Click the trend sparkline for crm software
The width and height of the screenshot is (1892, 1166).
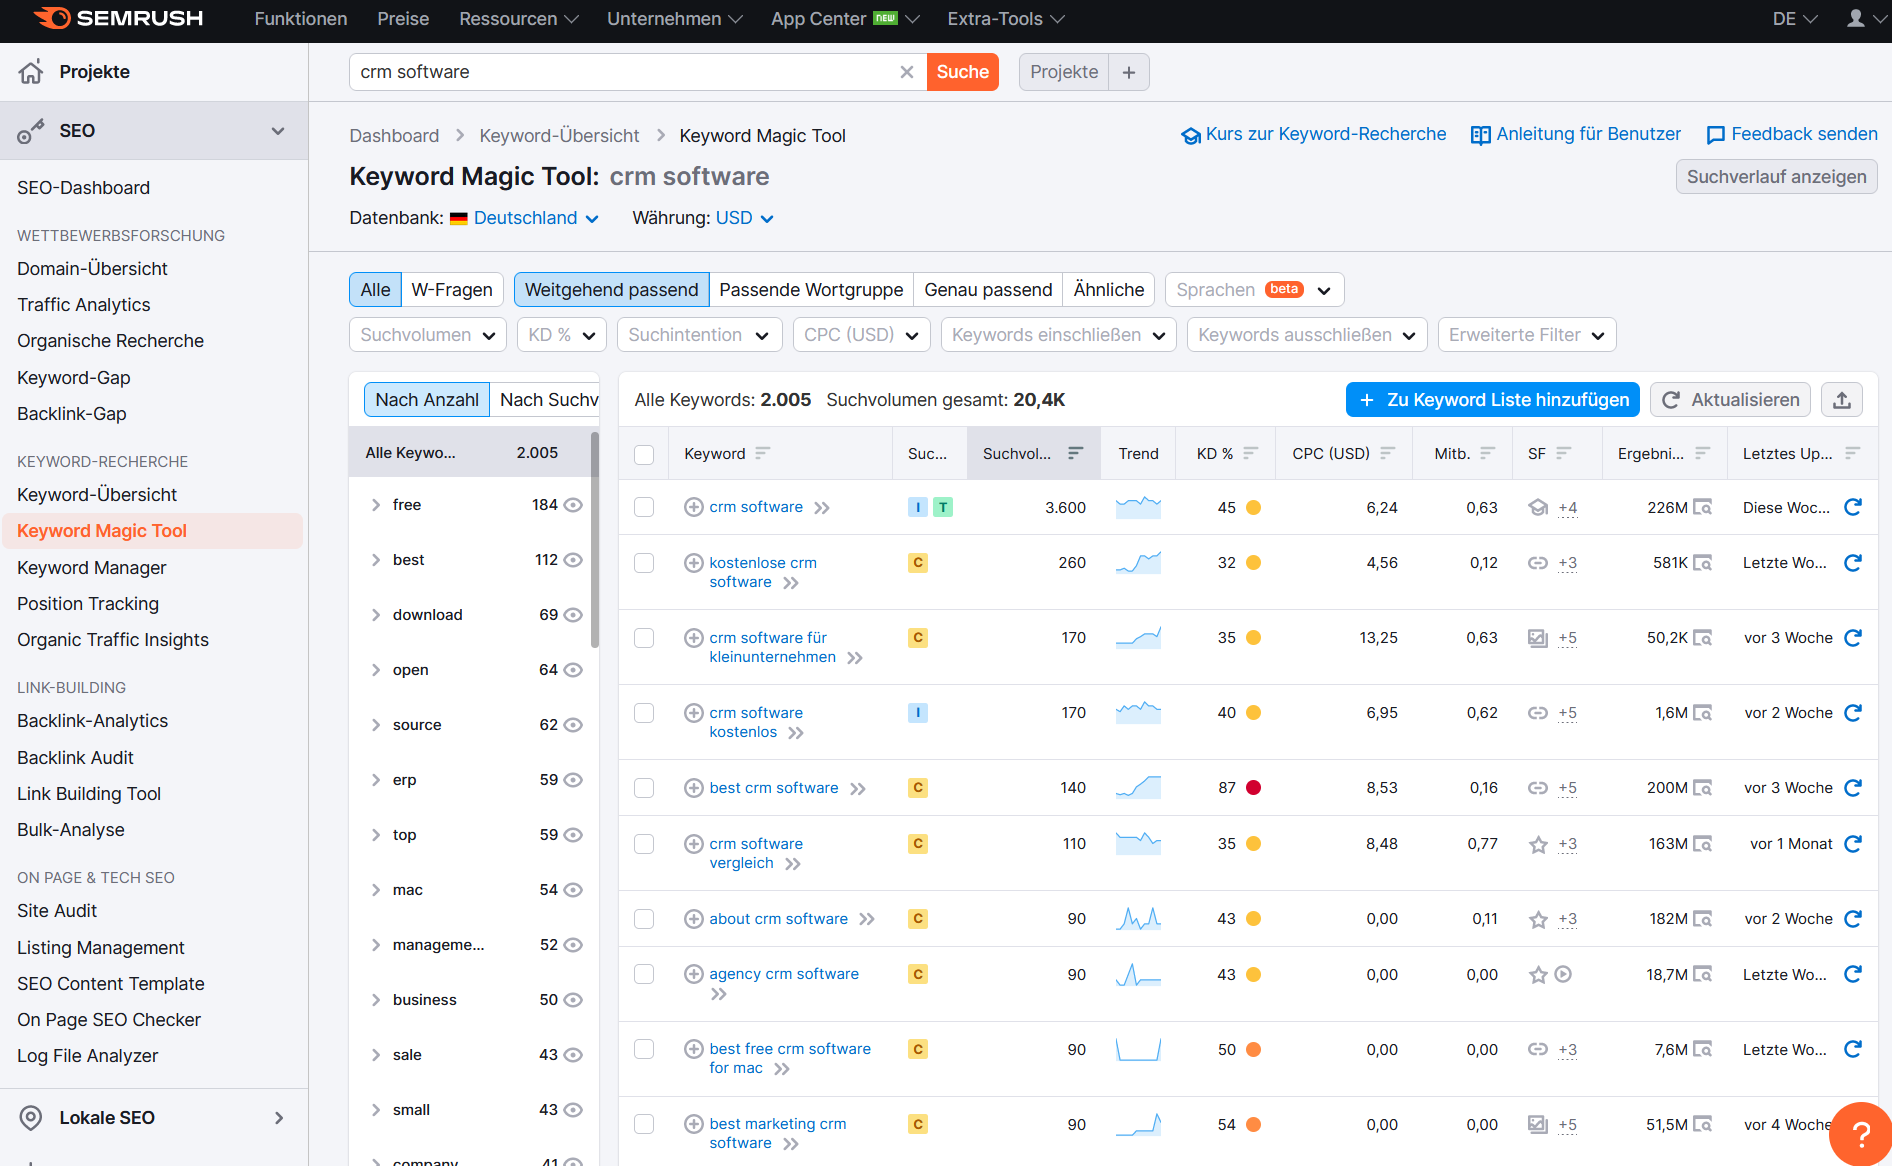[1138, 507]
